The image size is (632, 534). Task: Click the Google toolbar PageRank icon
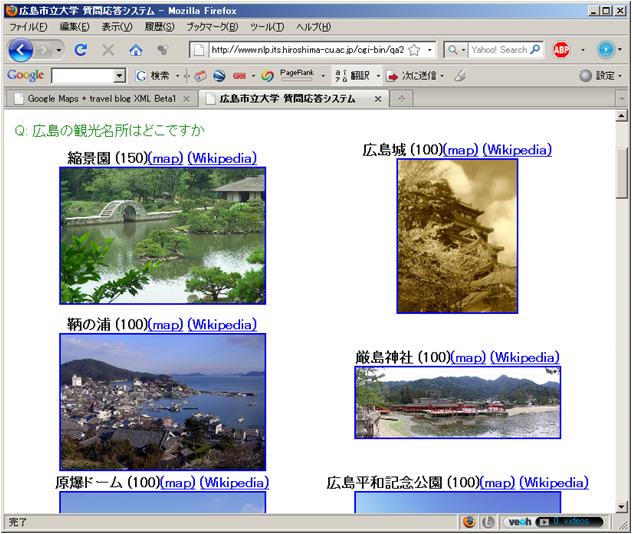[295, 75]
